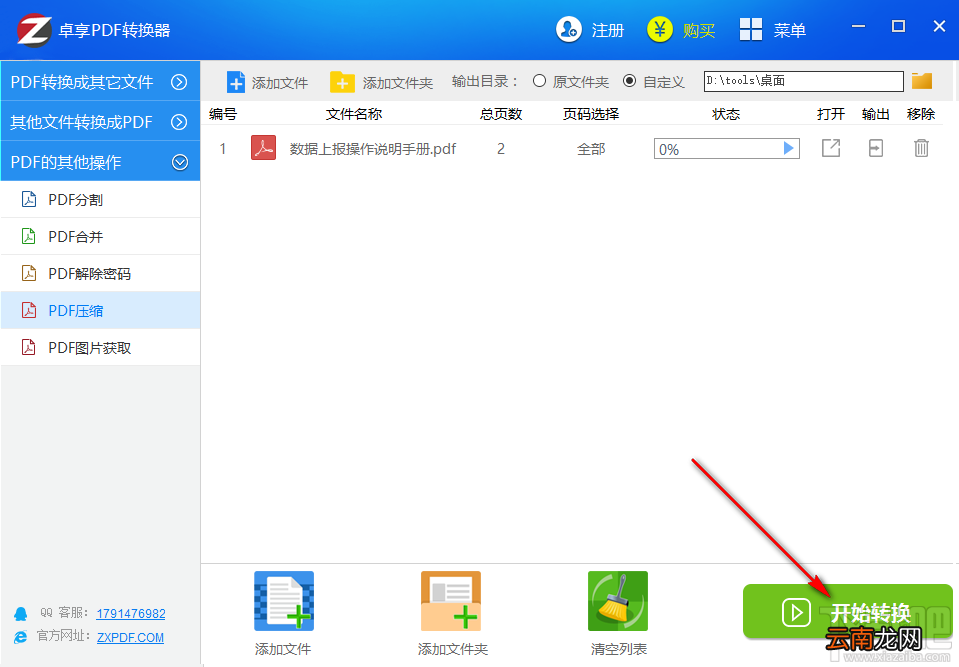The image size is (959, 667).
Task: Select PDF图片获取 in the sidebar
Action: (100, 348)
